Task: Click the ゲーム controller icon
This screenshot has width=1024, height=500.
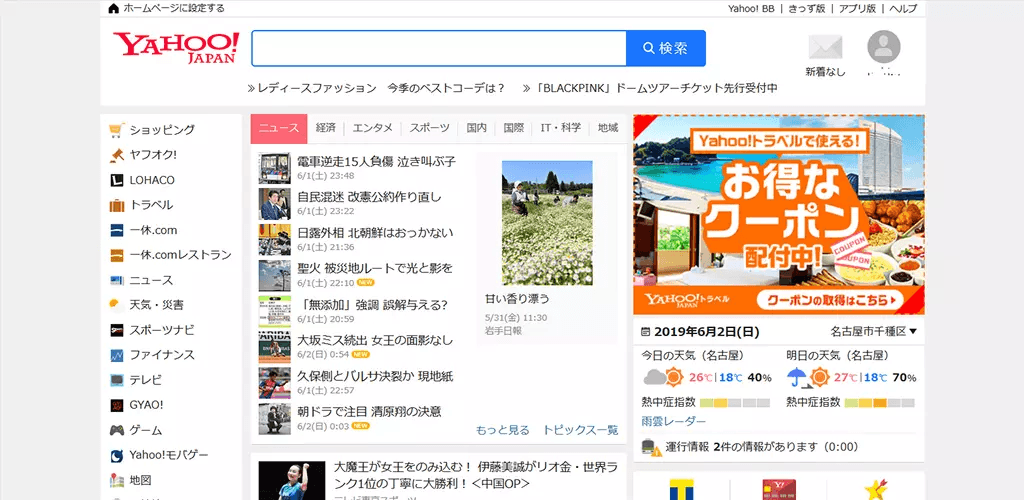Action: tap(117, 430)
